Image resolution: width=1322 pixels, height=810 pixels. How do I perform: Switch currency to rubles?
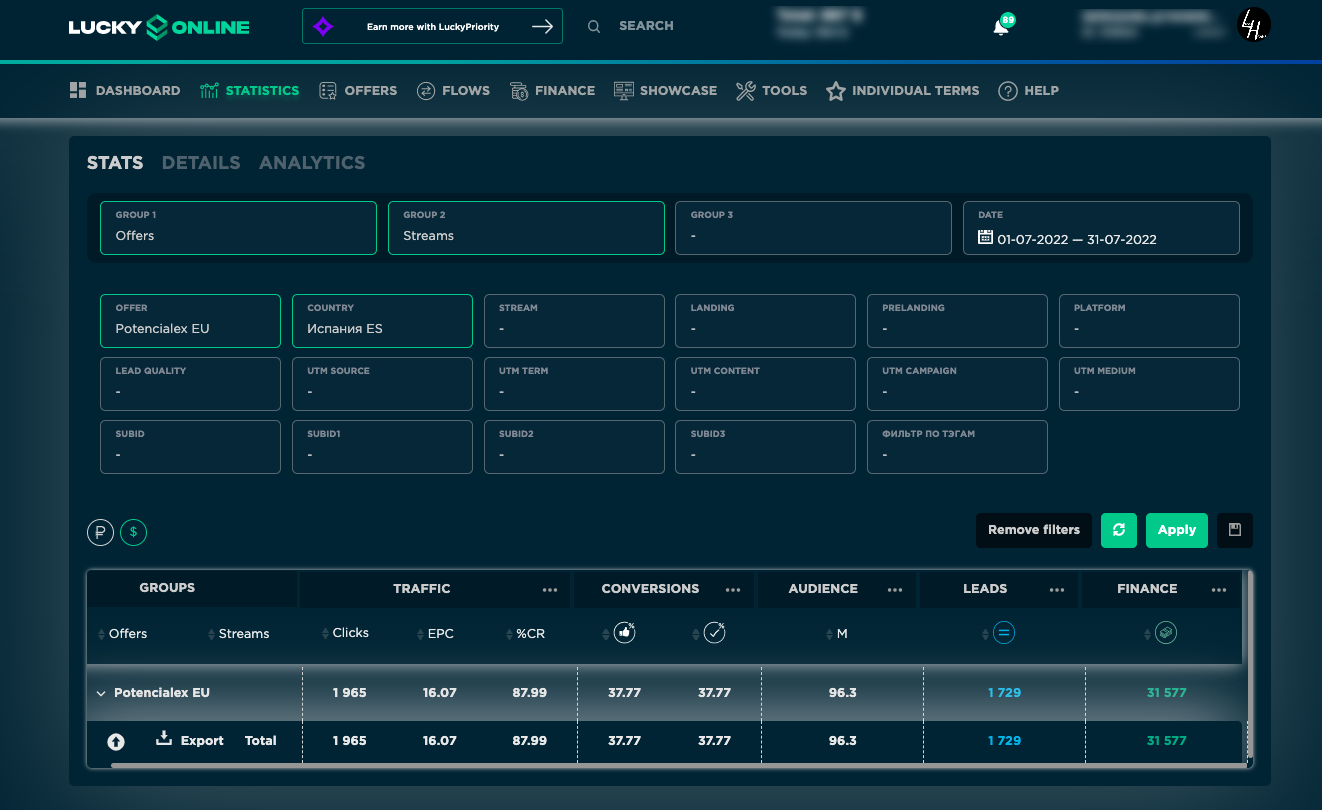pos(100,533)
